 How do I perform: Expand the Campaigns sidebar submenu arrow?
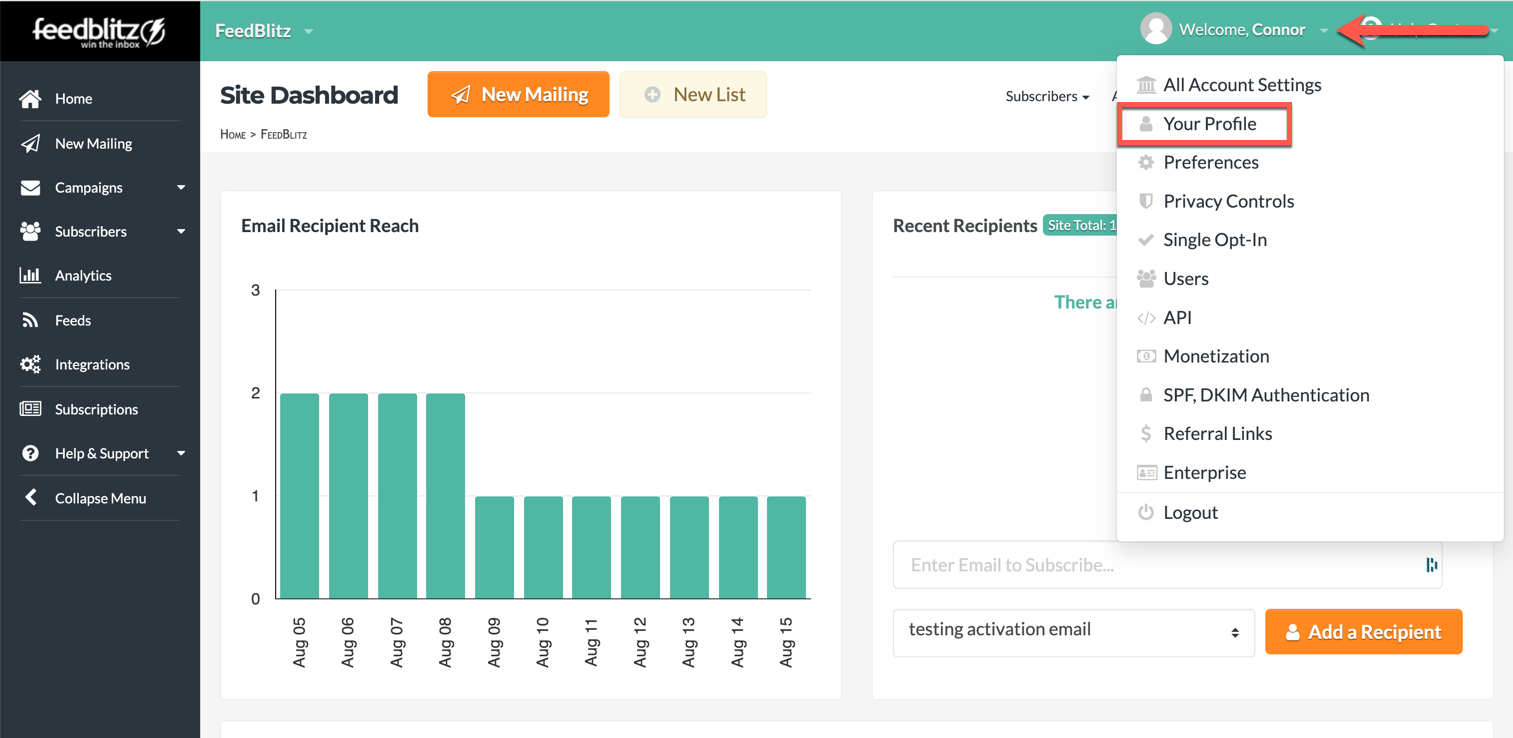pyautogui.click(x=181, y=188)
